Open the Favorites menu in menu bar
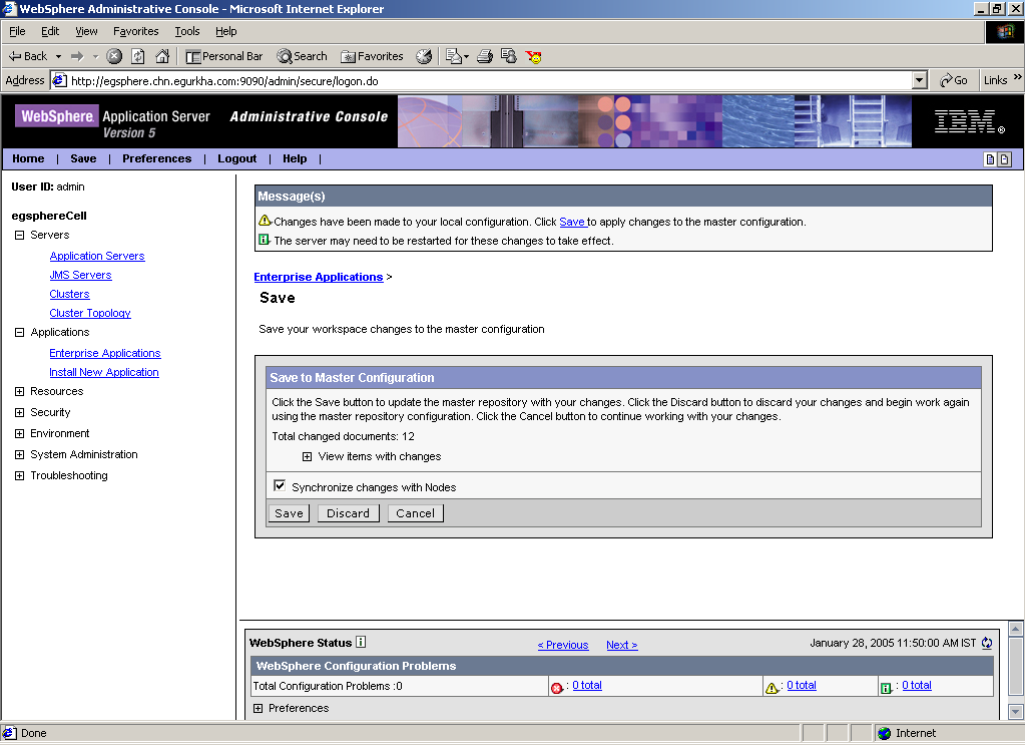 tap(136, 31)
